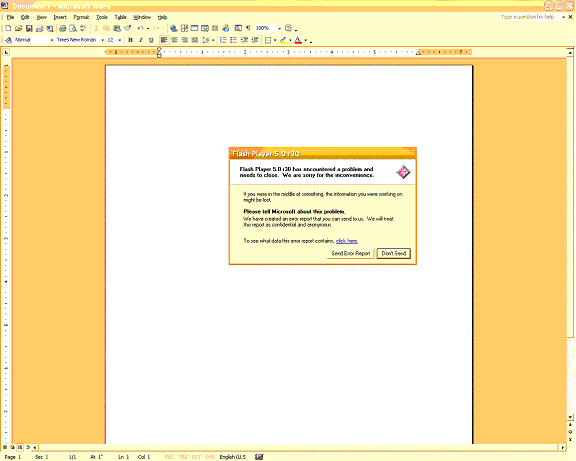Open Styles and Formatting pane icon

pyautogui.click(x=8, y=40)
